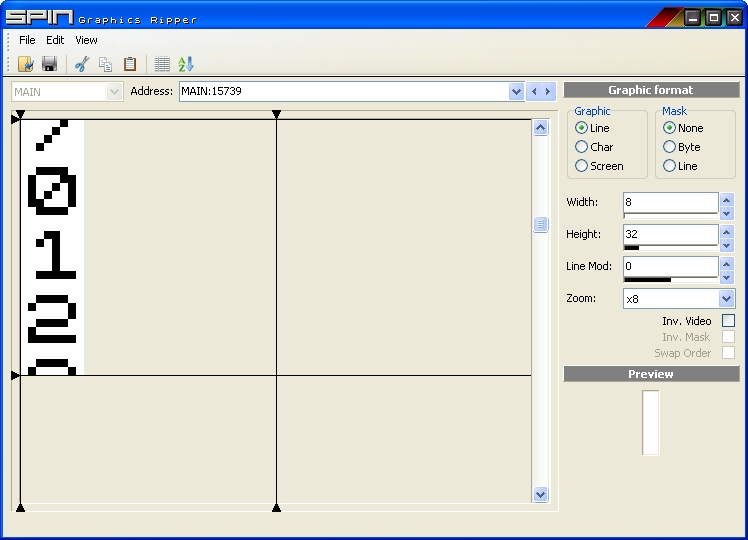Click the Save floppy disk icon

click(x=48, y=64)
